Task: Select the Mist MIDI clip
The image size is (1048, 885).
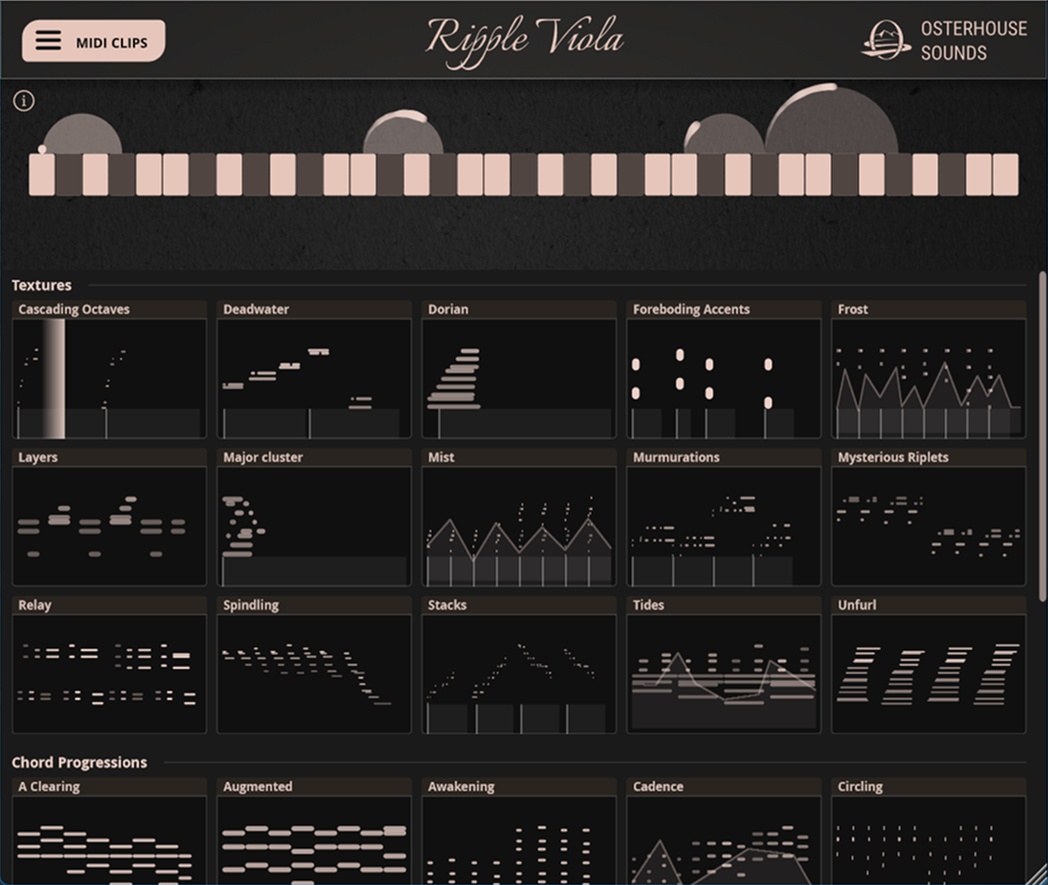Action: (x=519, y=517)
